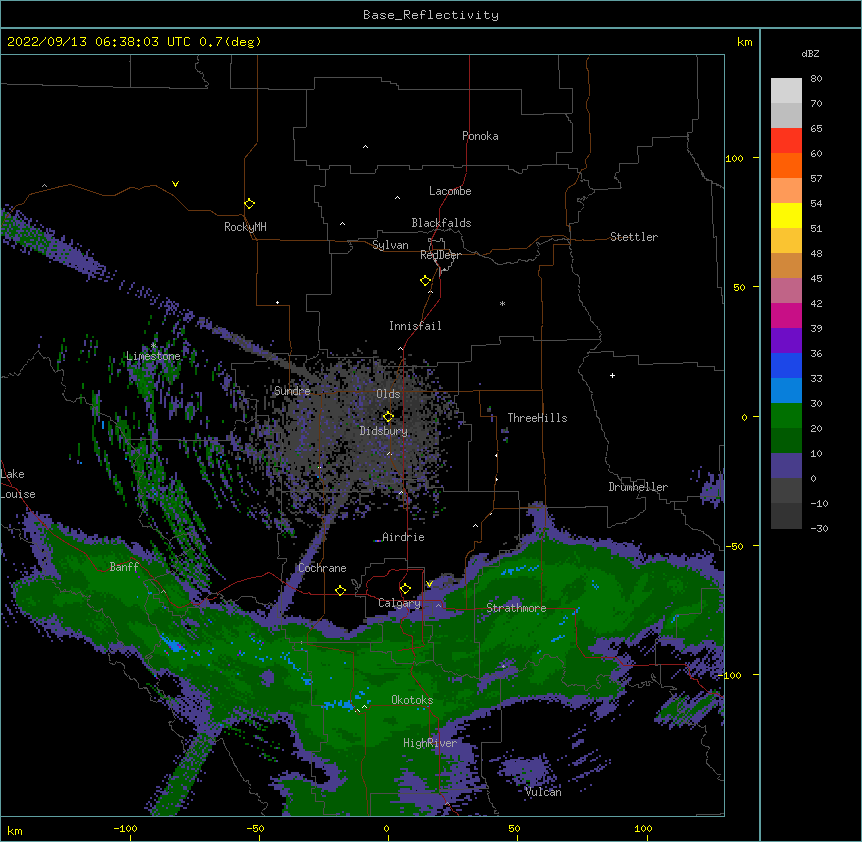Click the Didsbury town label
The height and width of the screenshot is (842, 862).
coord(384,431)
